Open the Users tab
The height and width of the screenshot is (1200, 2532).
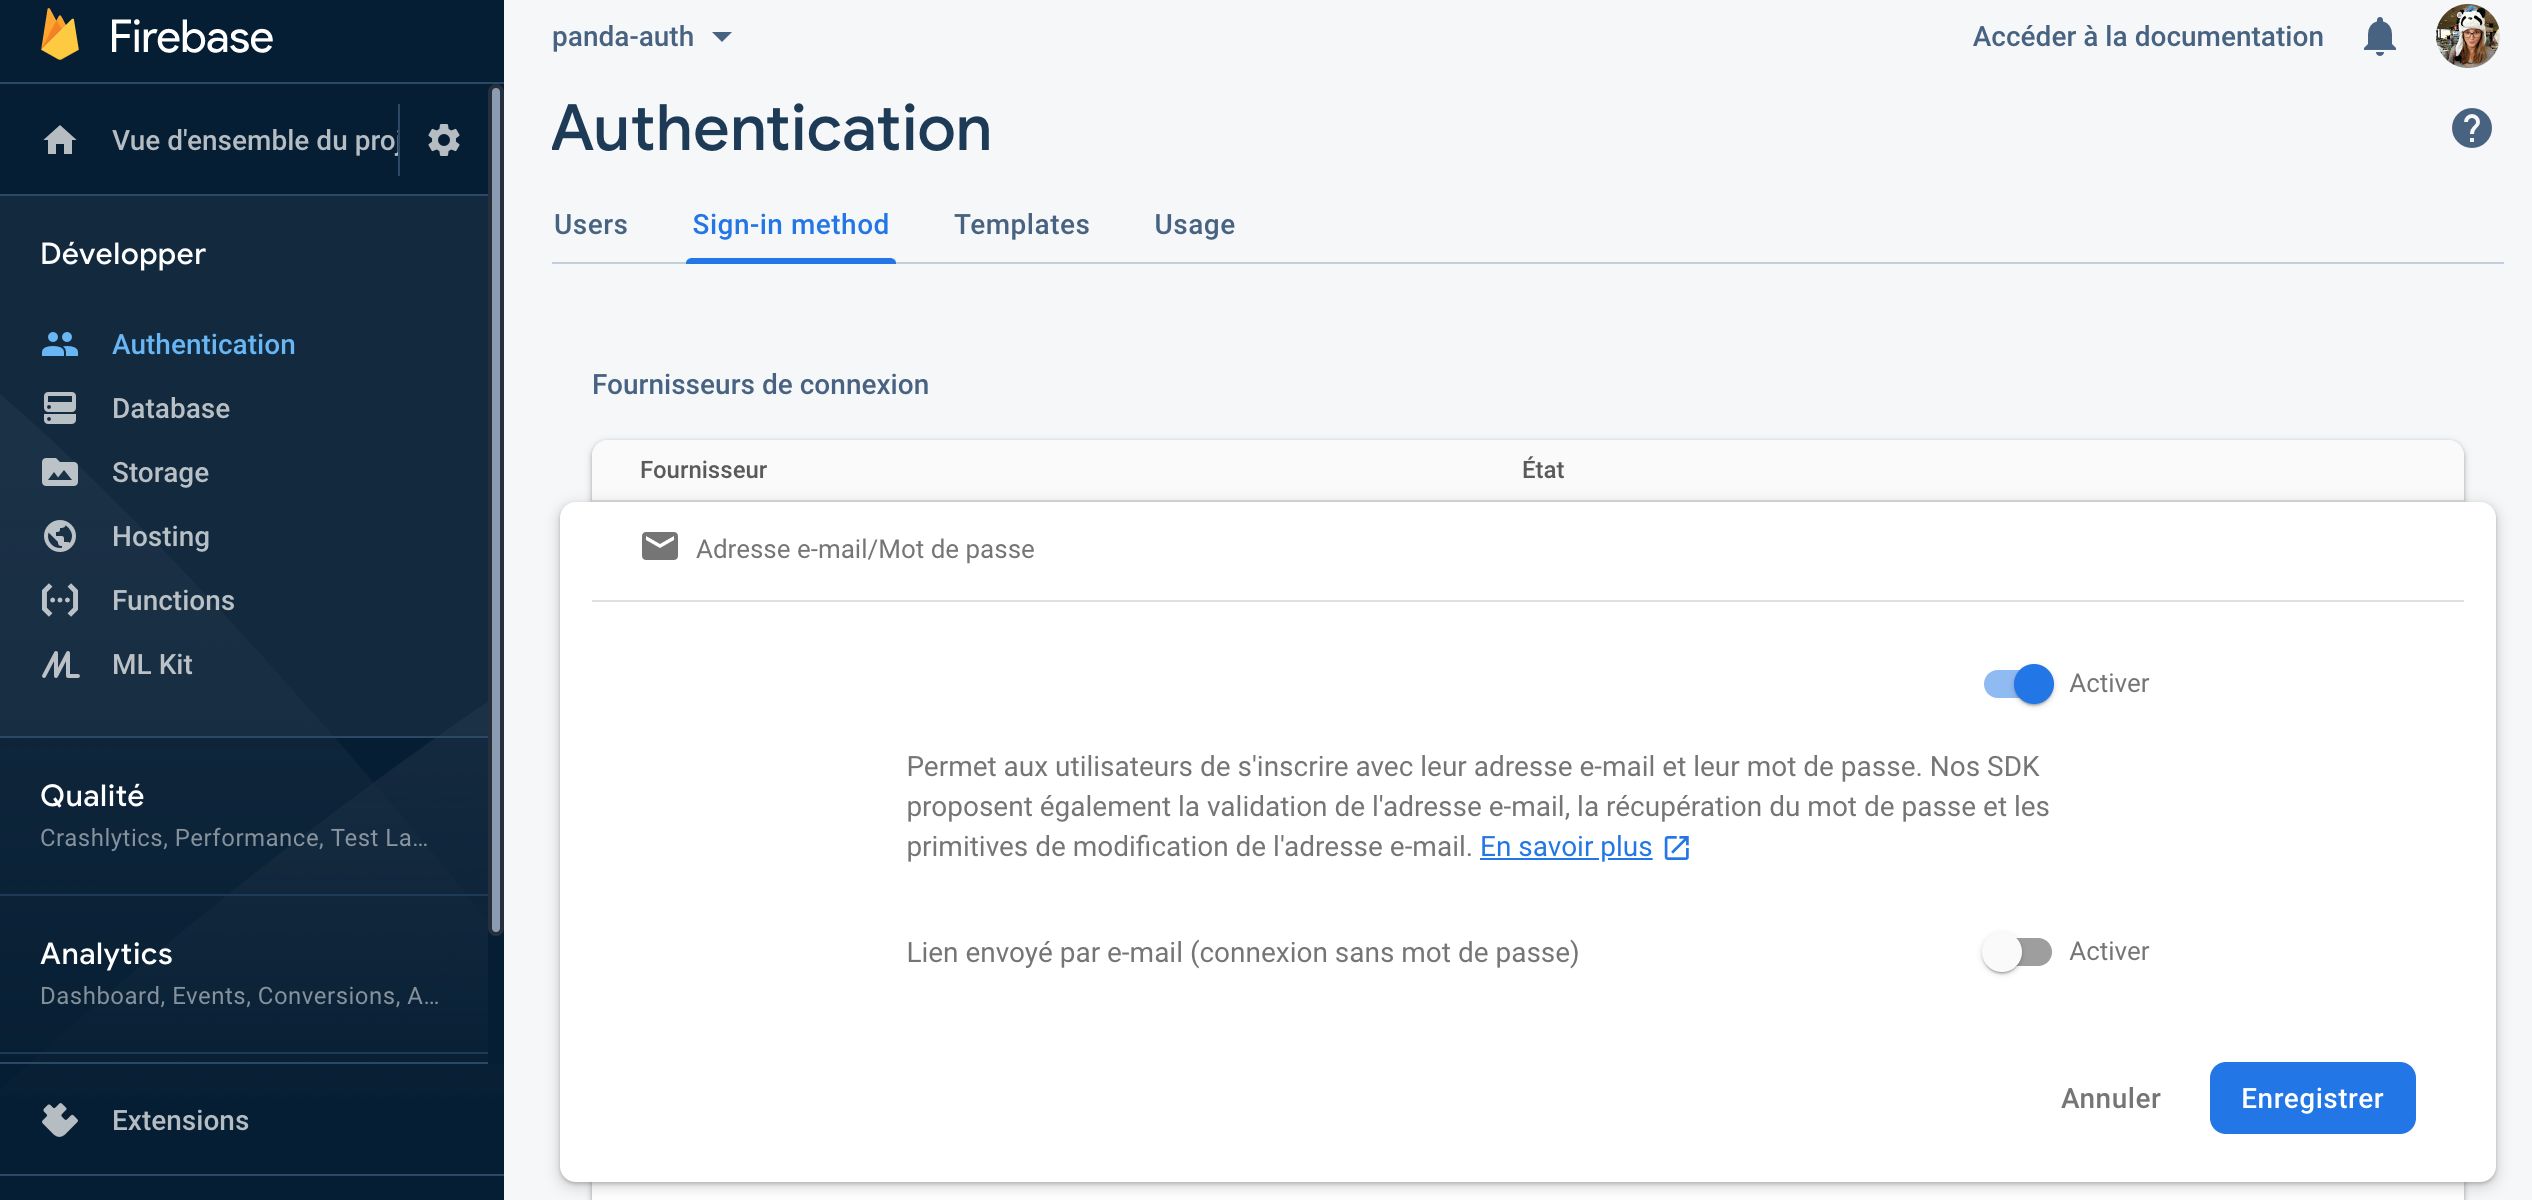pyautogui.click(x=590, y=225)
